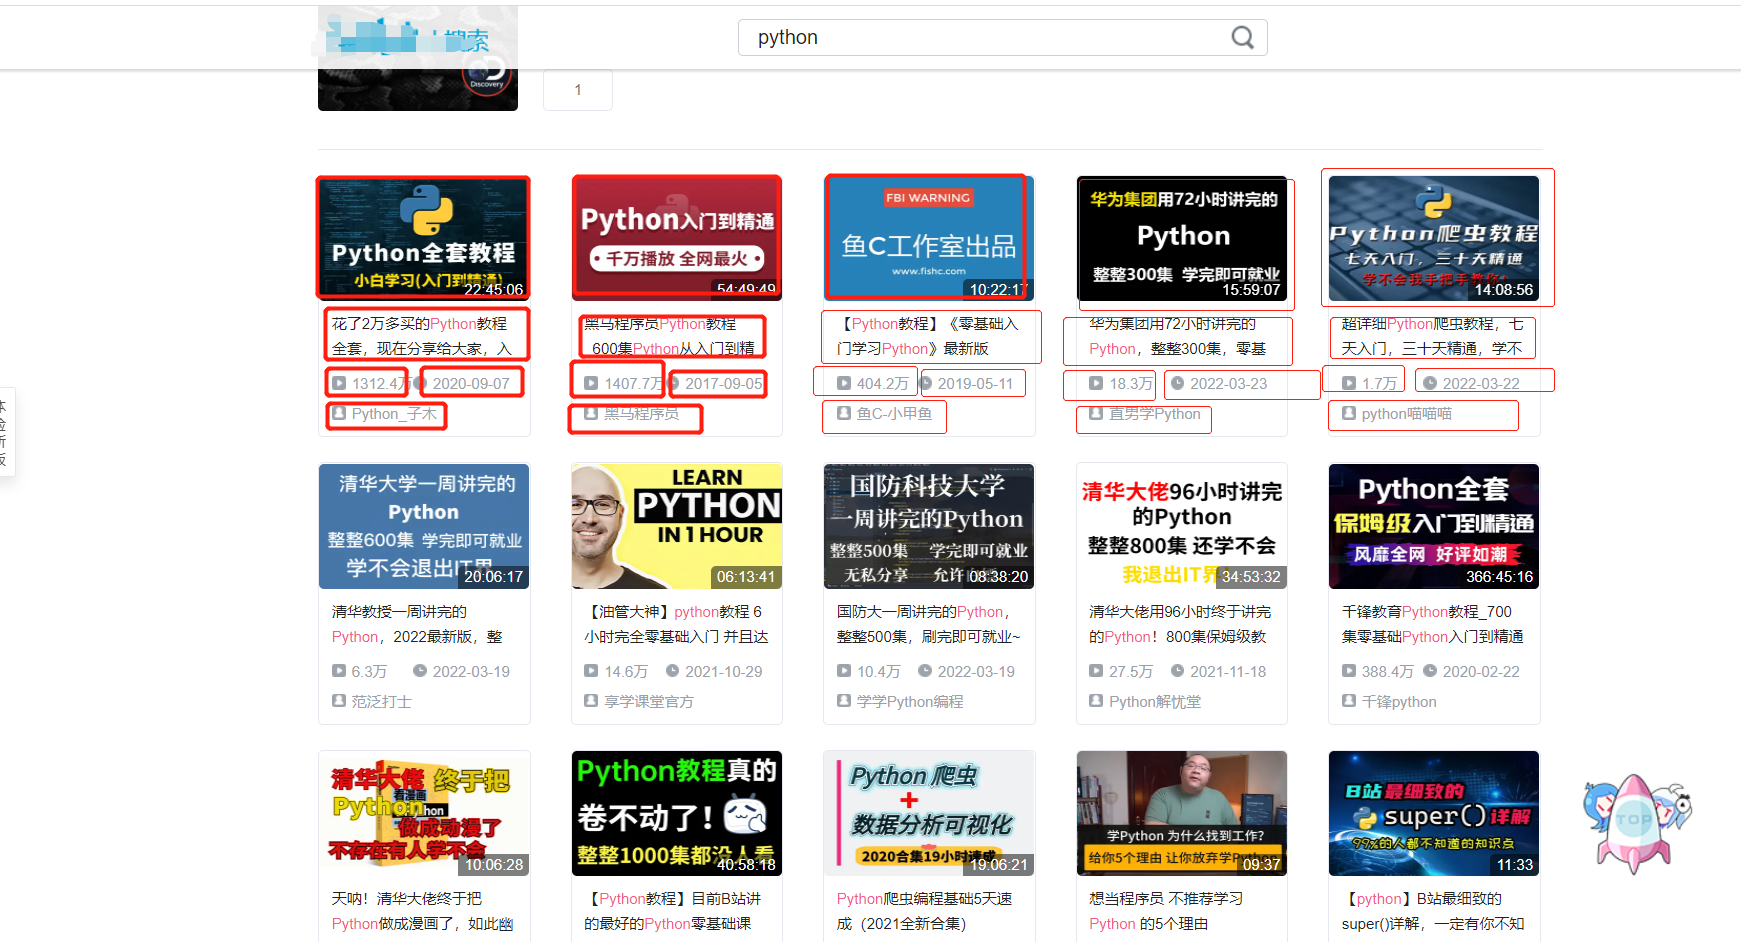Open title 清华大佬用96小时终于讲完的Python
This screenshot has width=1741, height=942.
click(x=1180, y=624)
